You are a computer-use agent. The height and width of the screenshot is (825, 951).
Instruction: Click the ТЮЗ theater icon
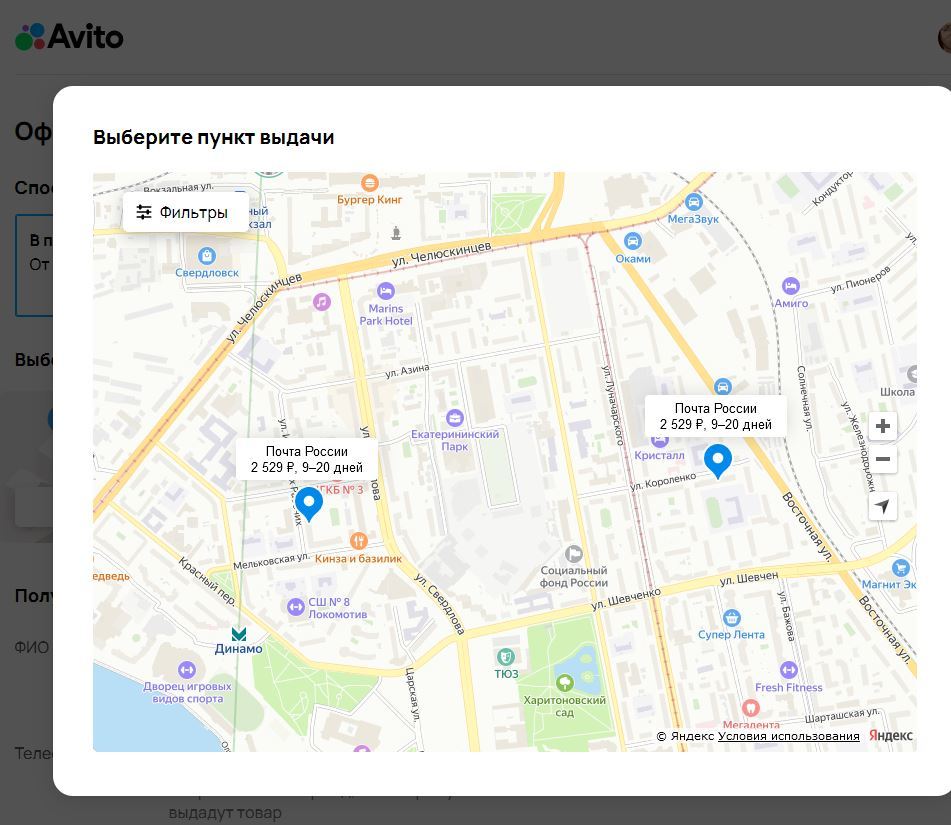click(505, 656)
